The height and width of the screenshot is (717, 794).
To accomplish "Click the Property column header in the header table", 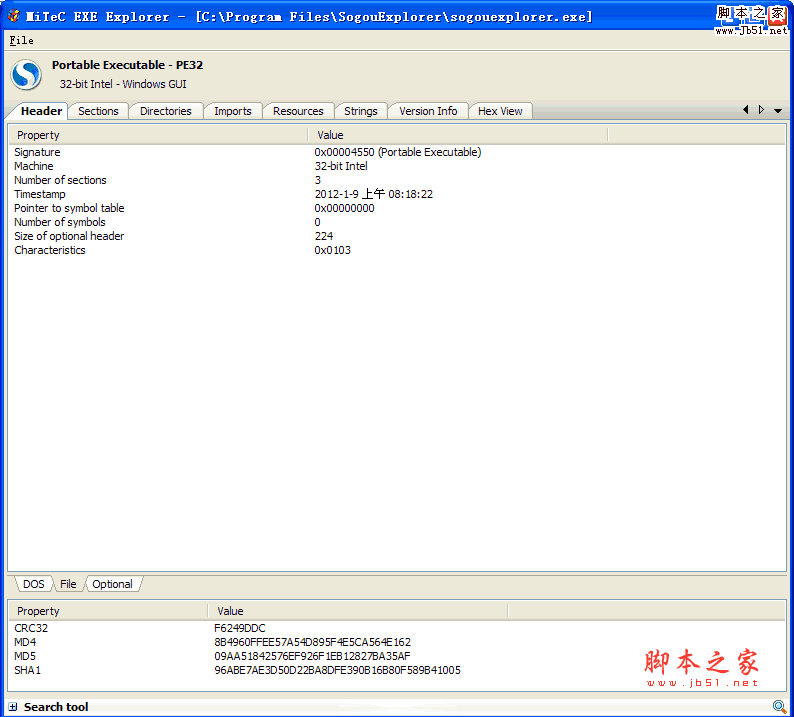I will click(158, 135).
